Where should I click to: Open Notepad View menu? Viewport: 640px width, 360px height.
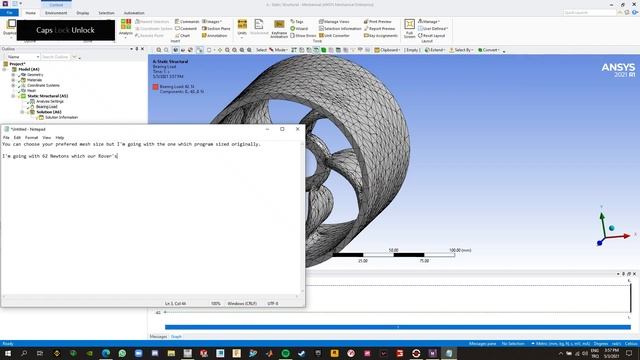(47, 138)
